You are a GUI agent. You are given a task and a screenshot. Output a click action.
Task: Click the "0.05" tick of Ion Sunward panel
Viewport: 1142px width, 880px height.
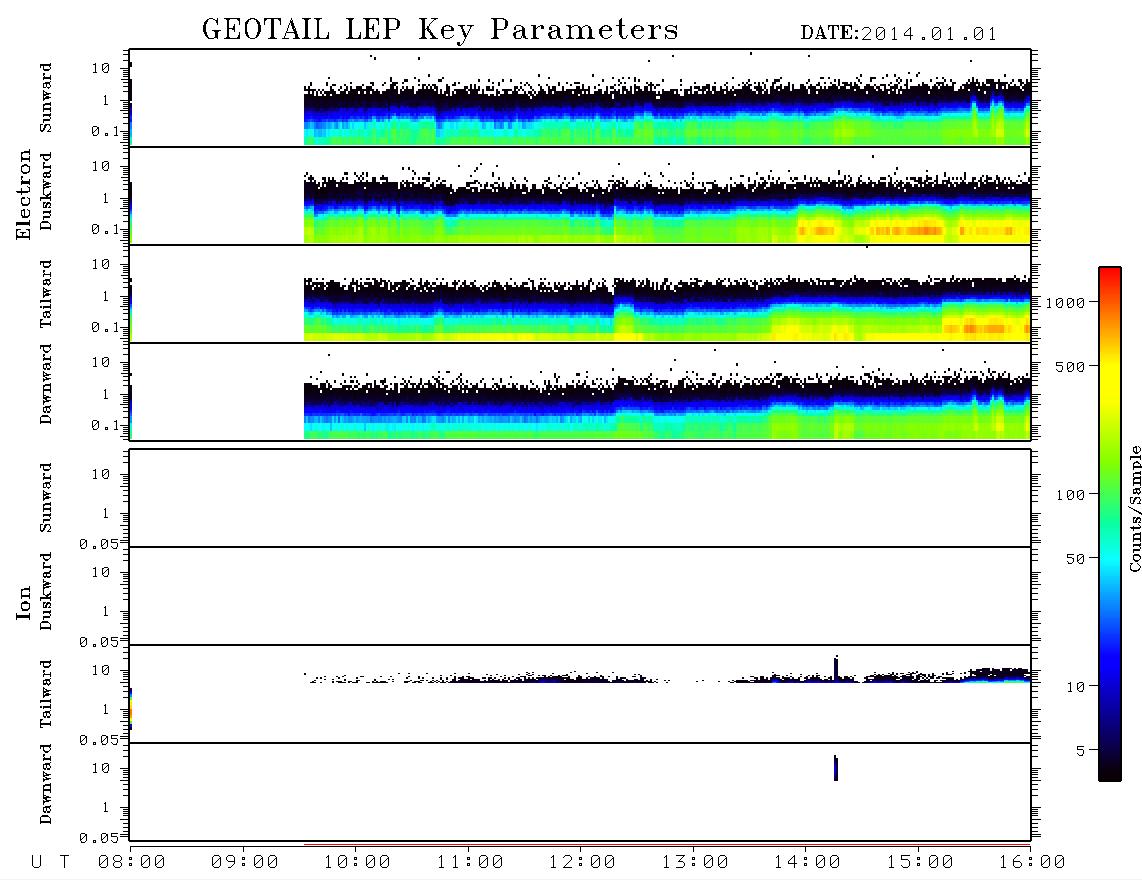tap(98, 544)
